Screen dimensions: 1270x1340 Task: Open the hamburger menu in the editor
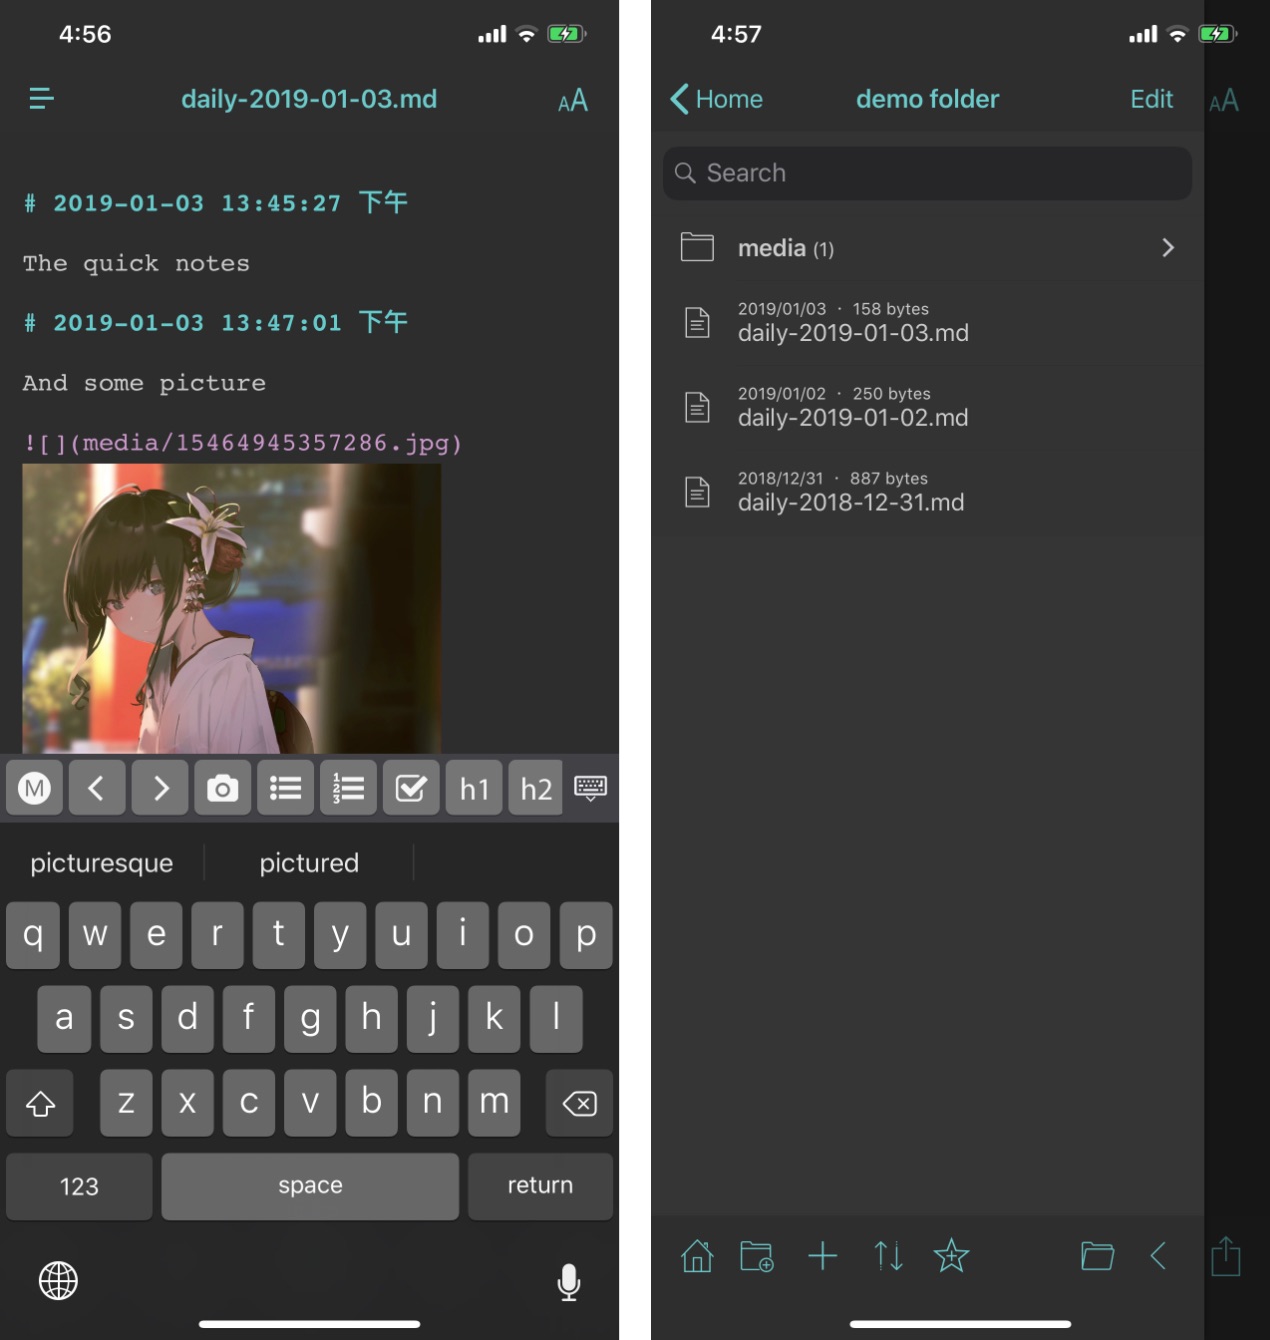click(x=41, y=98)
